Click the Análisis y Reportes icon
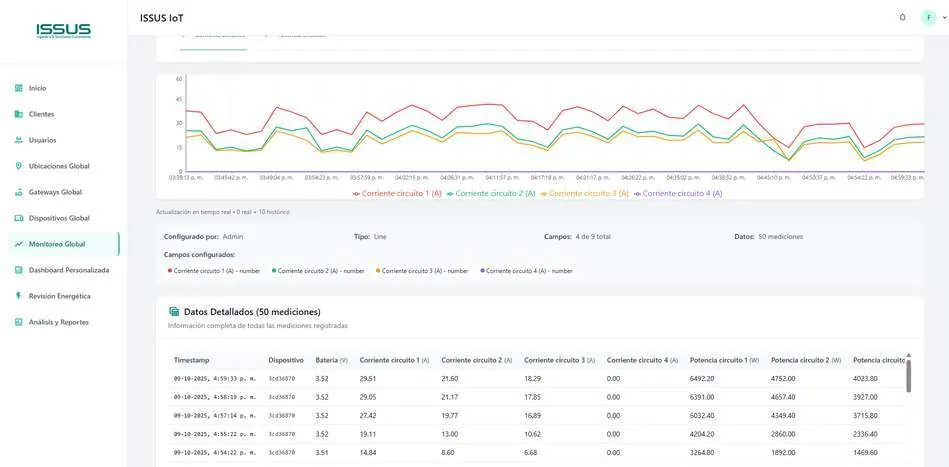Viewport: 949px width, 467px height. click(x=18, y=322)
